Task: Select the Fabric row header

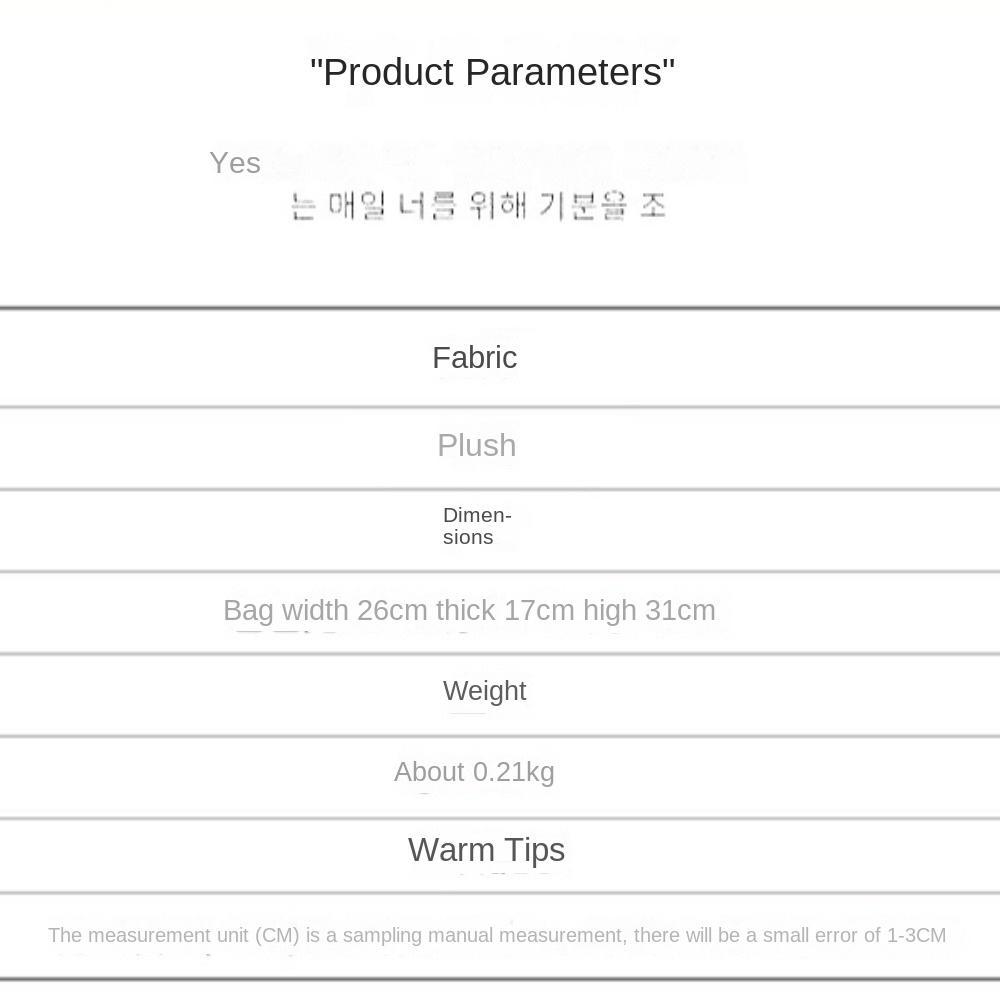Action: coord(474,358)
